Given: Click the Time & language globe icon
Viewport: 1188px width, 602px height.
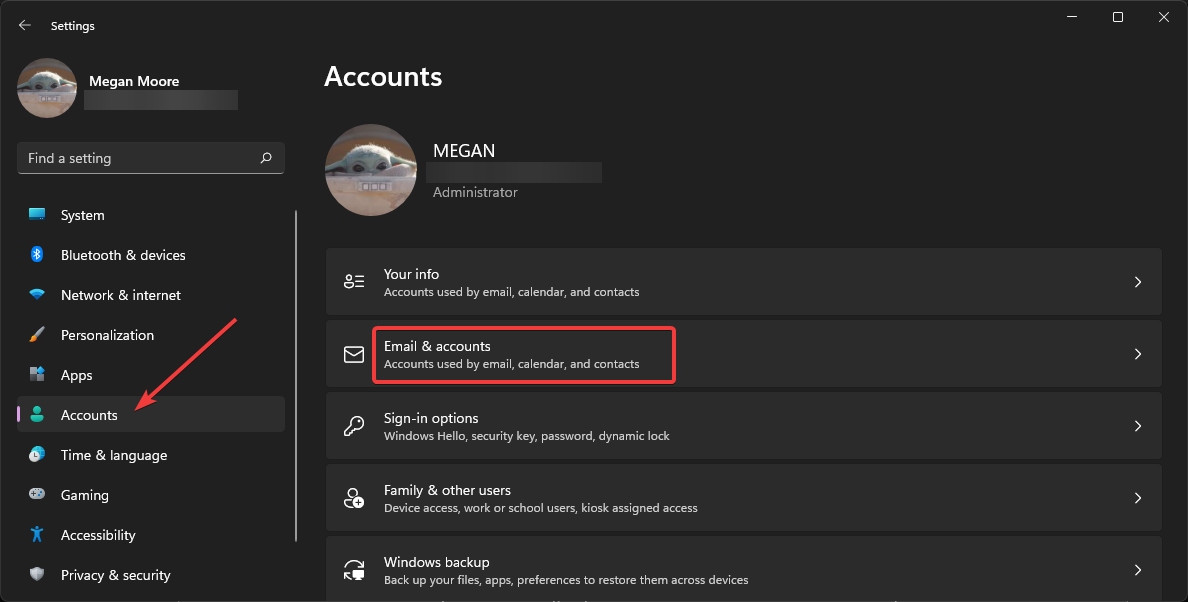Looking at the screenshot, I should (x=37, y=454).
